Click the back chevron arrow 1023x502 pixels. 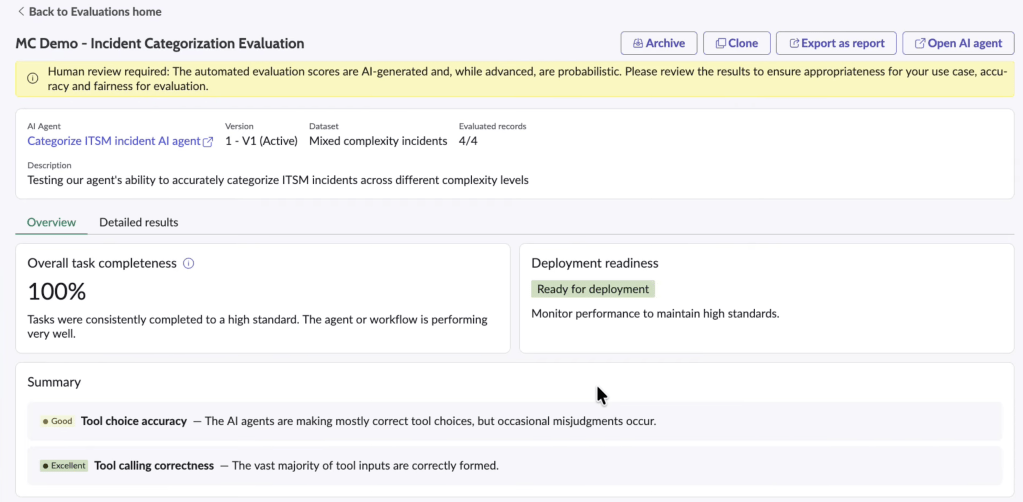tap(21, 12)
